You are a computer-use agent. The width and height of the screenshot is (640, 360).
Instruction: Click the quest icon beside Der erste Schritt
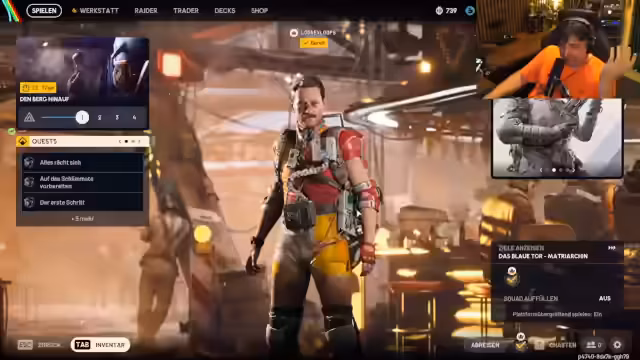pyautogui.click(x=29, y=202)
